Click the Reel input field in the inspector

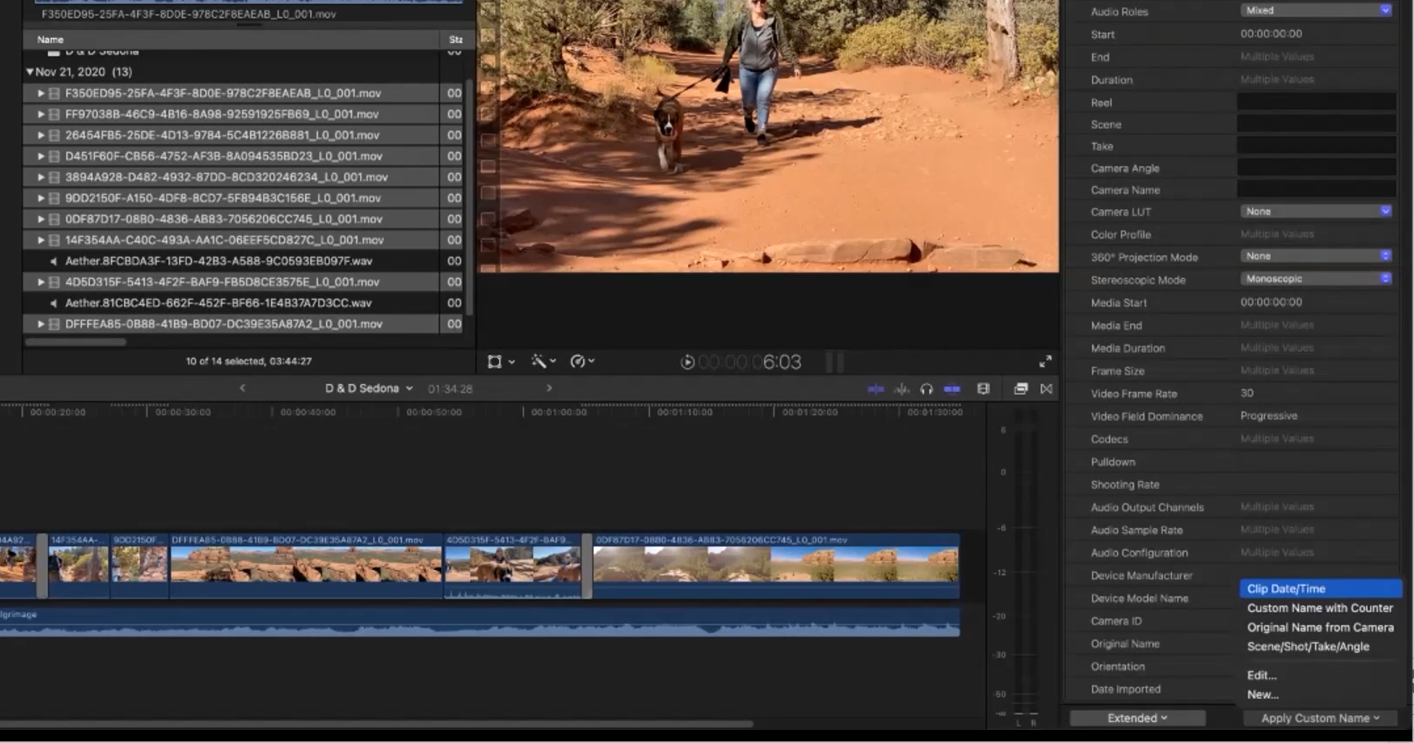pyautogui.click(x=1316, y=102)
